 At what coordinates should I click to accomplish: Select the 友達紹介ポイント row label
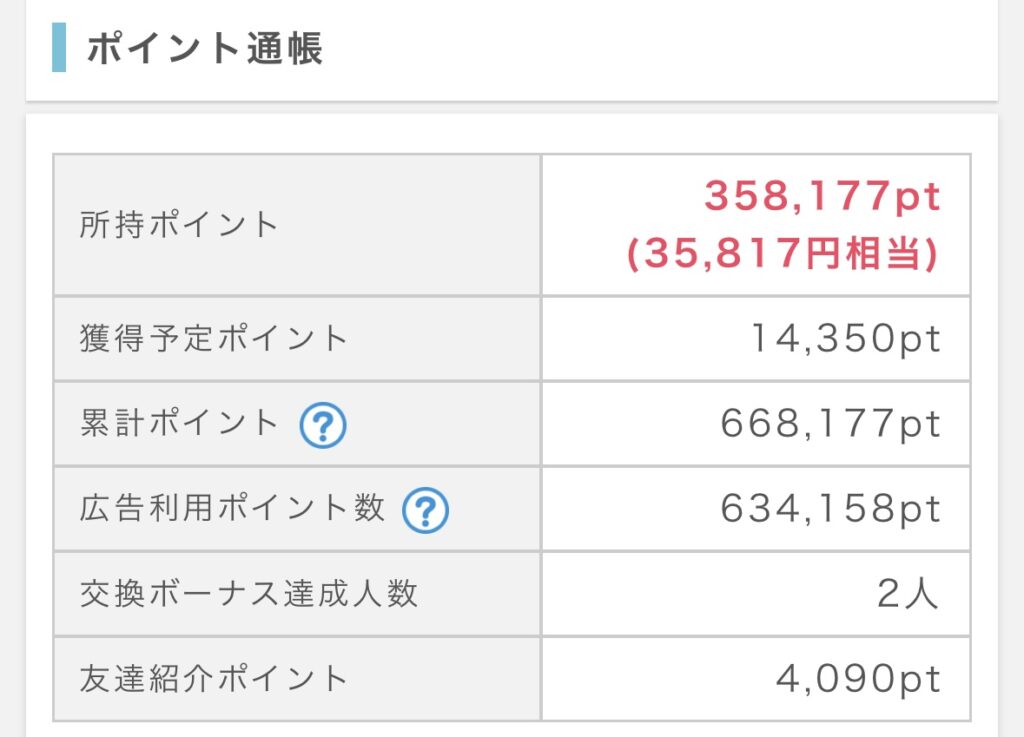tap(214, 678)
